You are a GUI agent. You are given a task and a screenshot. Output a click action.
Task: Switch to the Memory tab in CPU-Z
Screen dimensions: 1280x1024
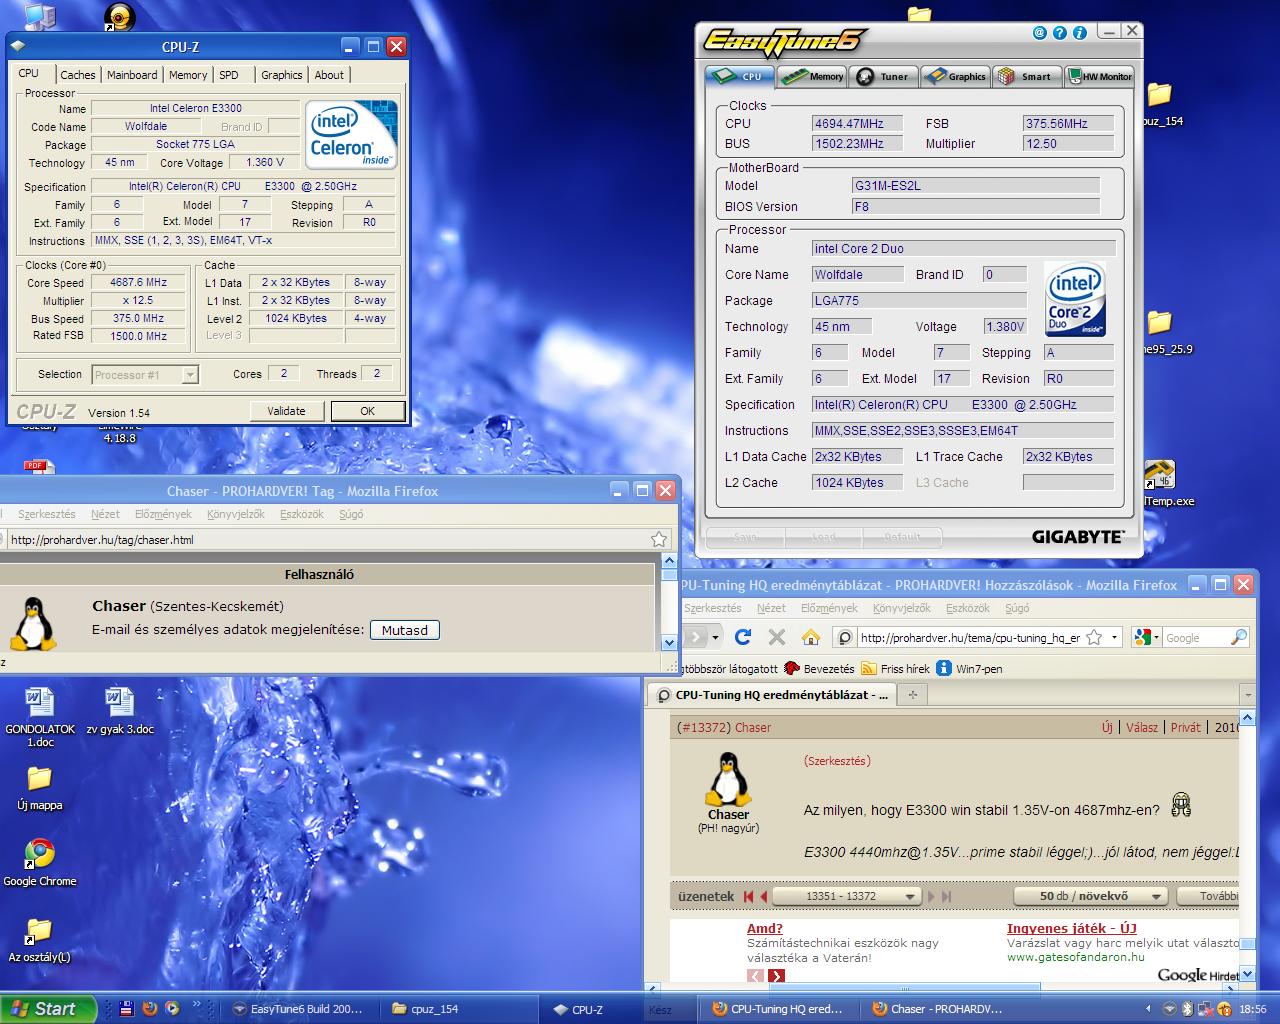point(188,75)
